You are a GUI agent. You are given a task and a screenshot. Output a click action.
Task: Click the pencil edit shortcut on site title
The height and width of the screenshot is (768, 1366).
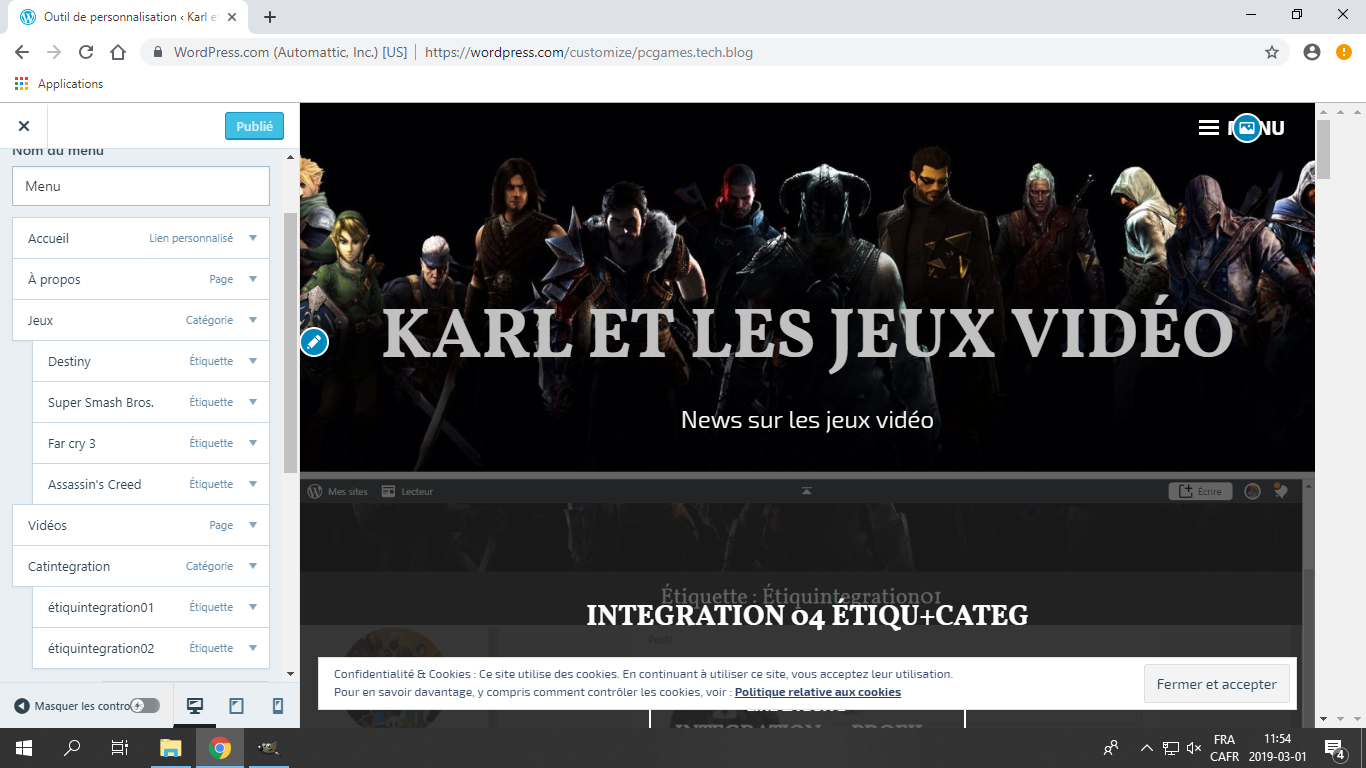[314, 342]
